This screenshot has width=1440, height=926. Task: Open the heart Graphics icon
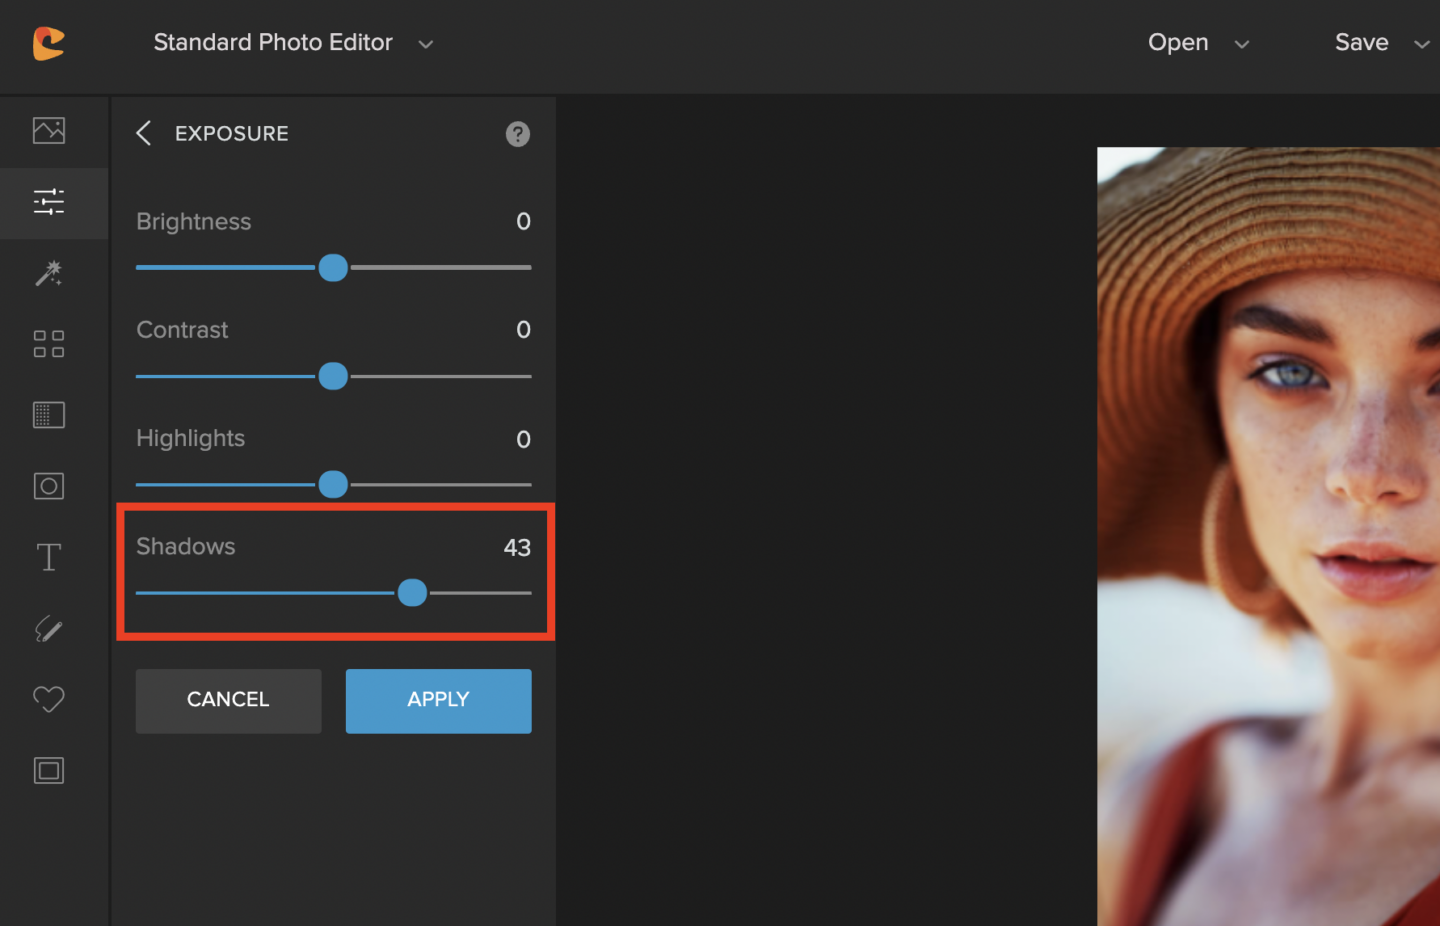pyautogui.click(x=49, y=699)
